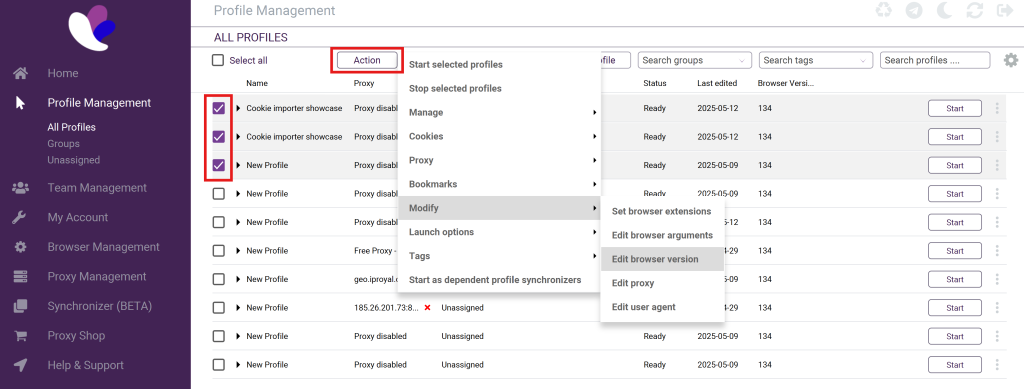Click the Action button
Screen dimensions: 1024x389
click(x=367, y=60)
